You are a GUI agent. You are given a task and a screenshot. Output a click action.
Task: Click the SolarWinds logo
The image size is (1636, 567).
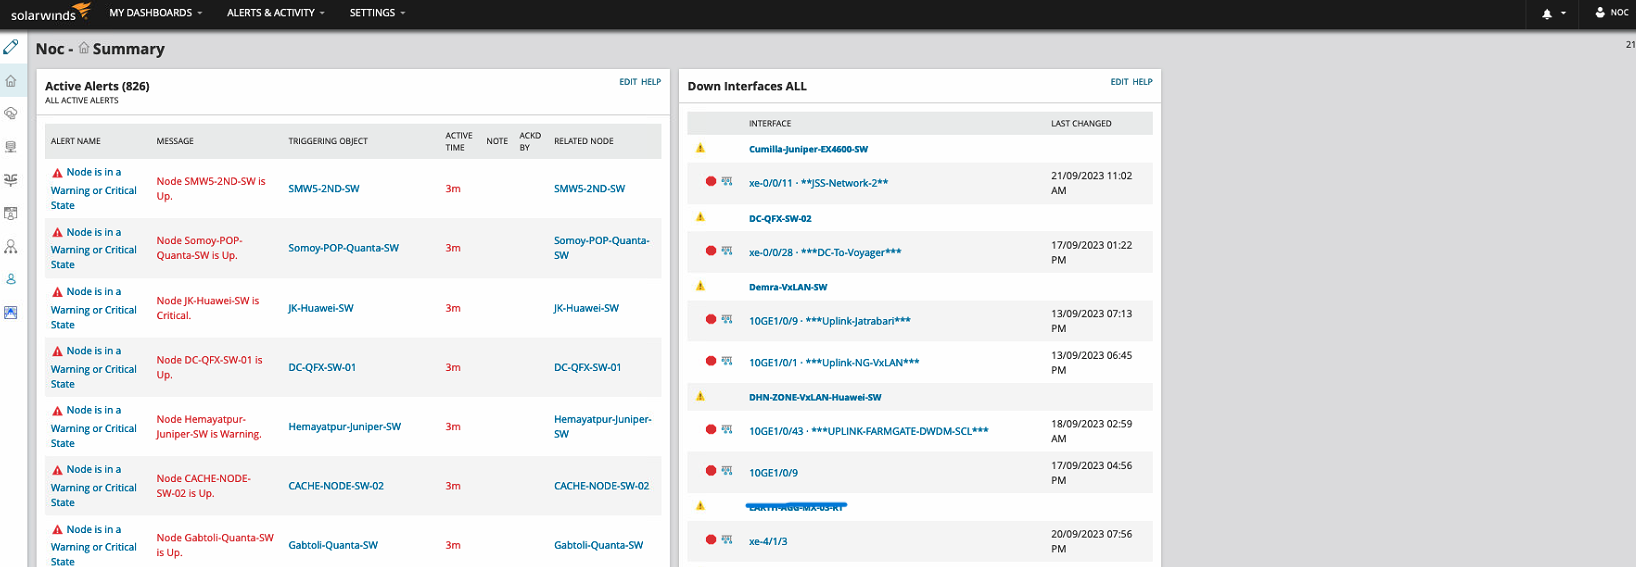tap(50, 13)
